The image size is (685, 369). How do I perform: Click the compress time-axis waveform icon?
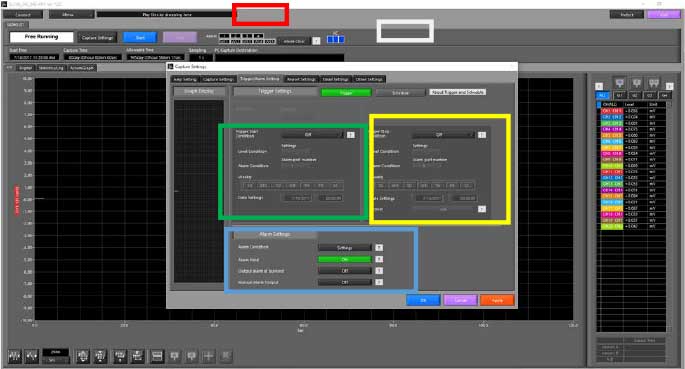click(32, 356)
